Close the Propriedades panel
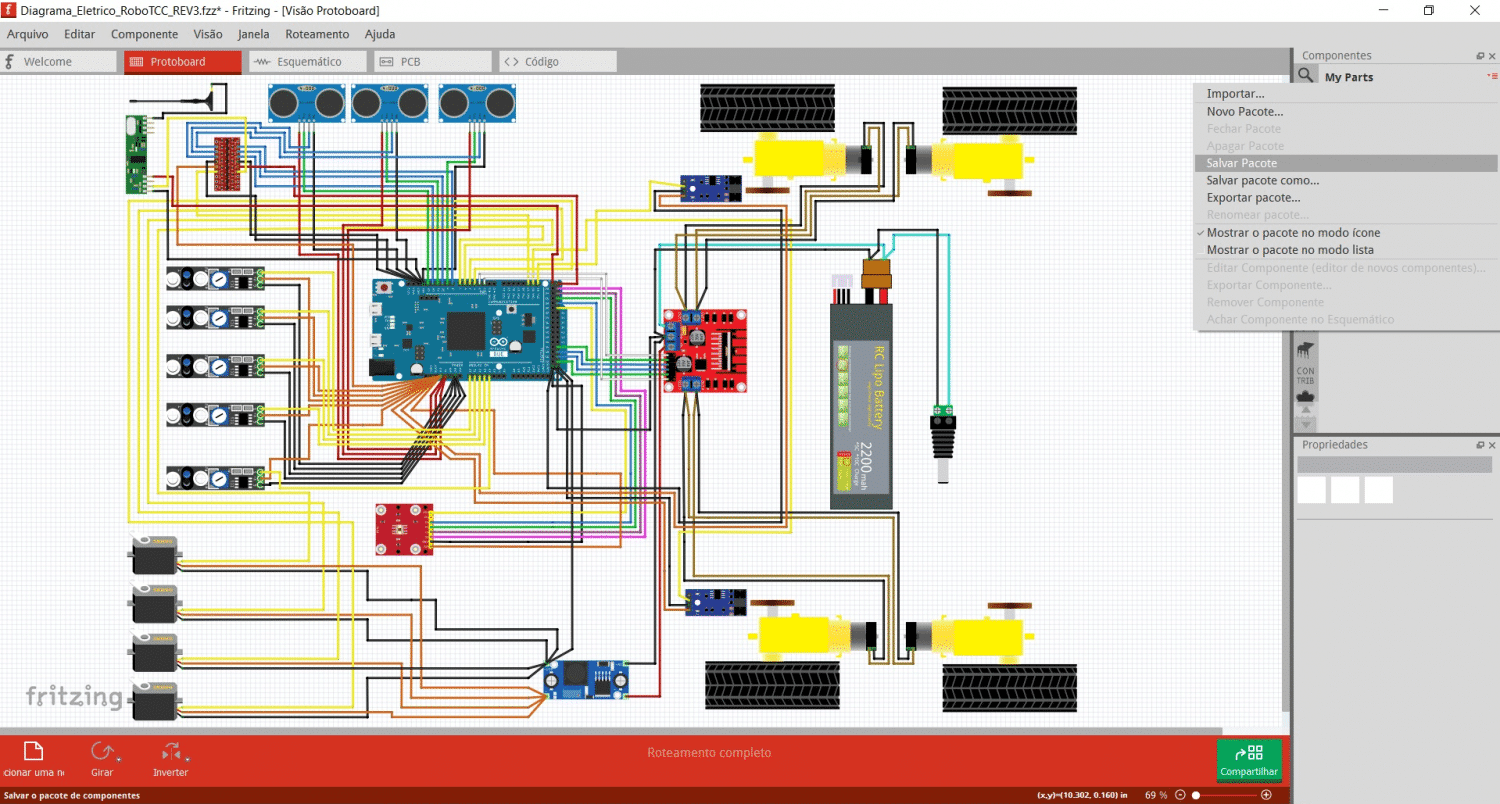Image resolution: width=1500 pixels, height=804 pixels. coord(1493,445)
